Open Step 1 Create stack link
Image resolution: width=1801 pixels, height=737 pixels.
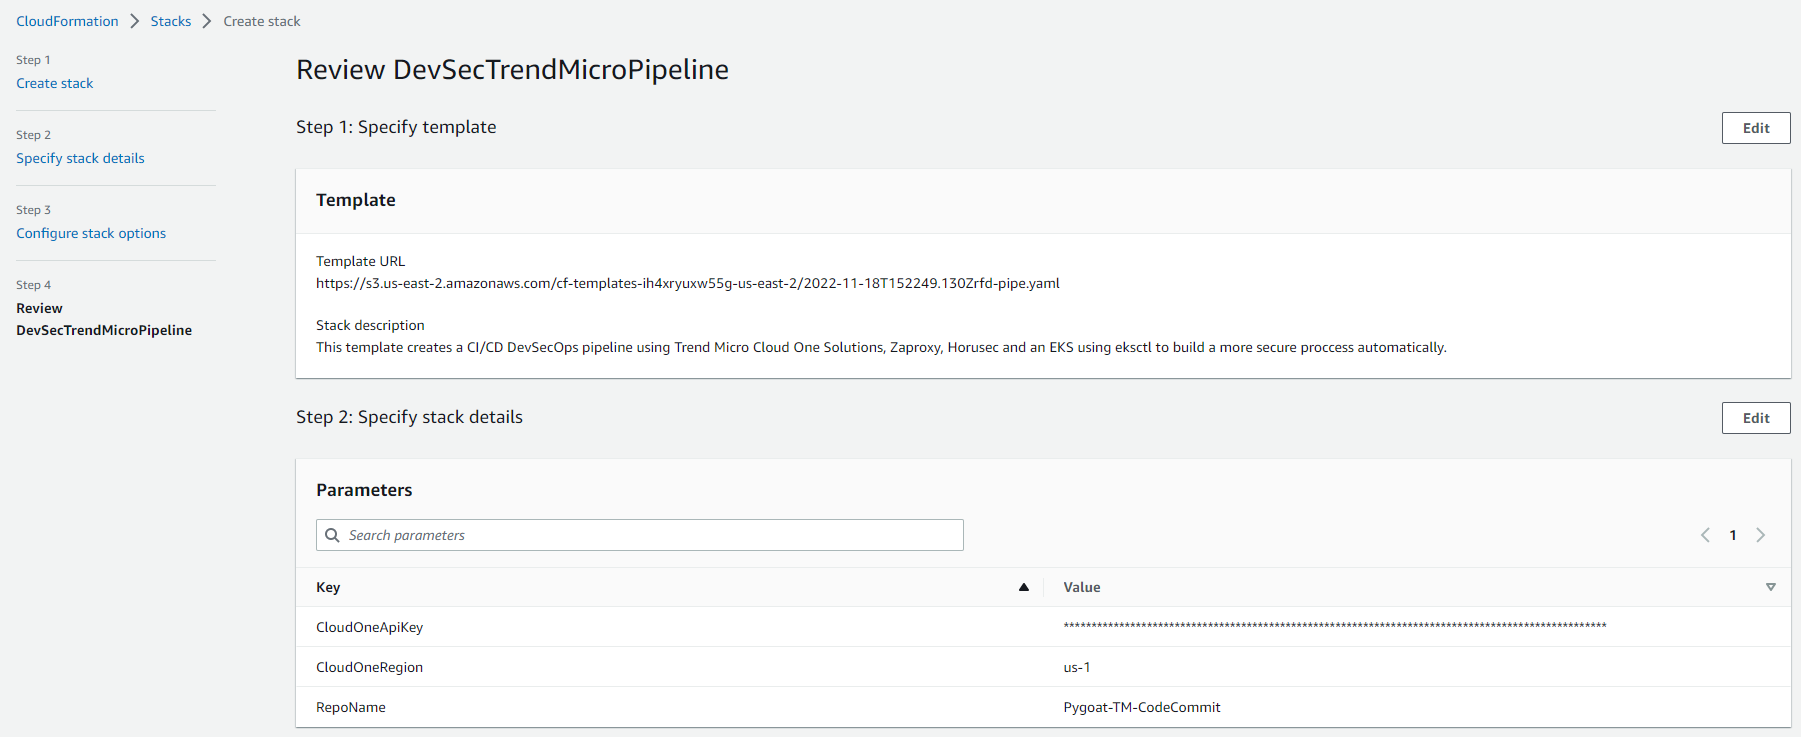click(x=55, y=83)
